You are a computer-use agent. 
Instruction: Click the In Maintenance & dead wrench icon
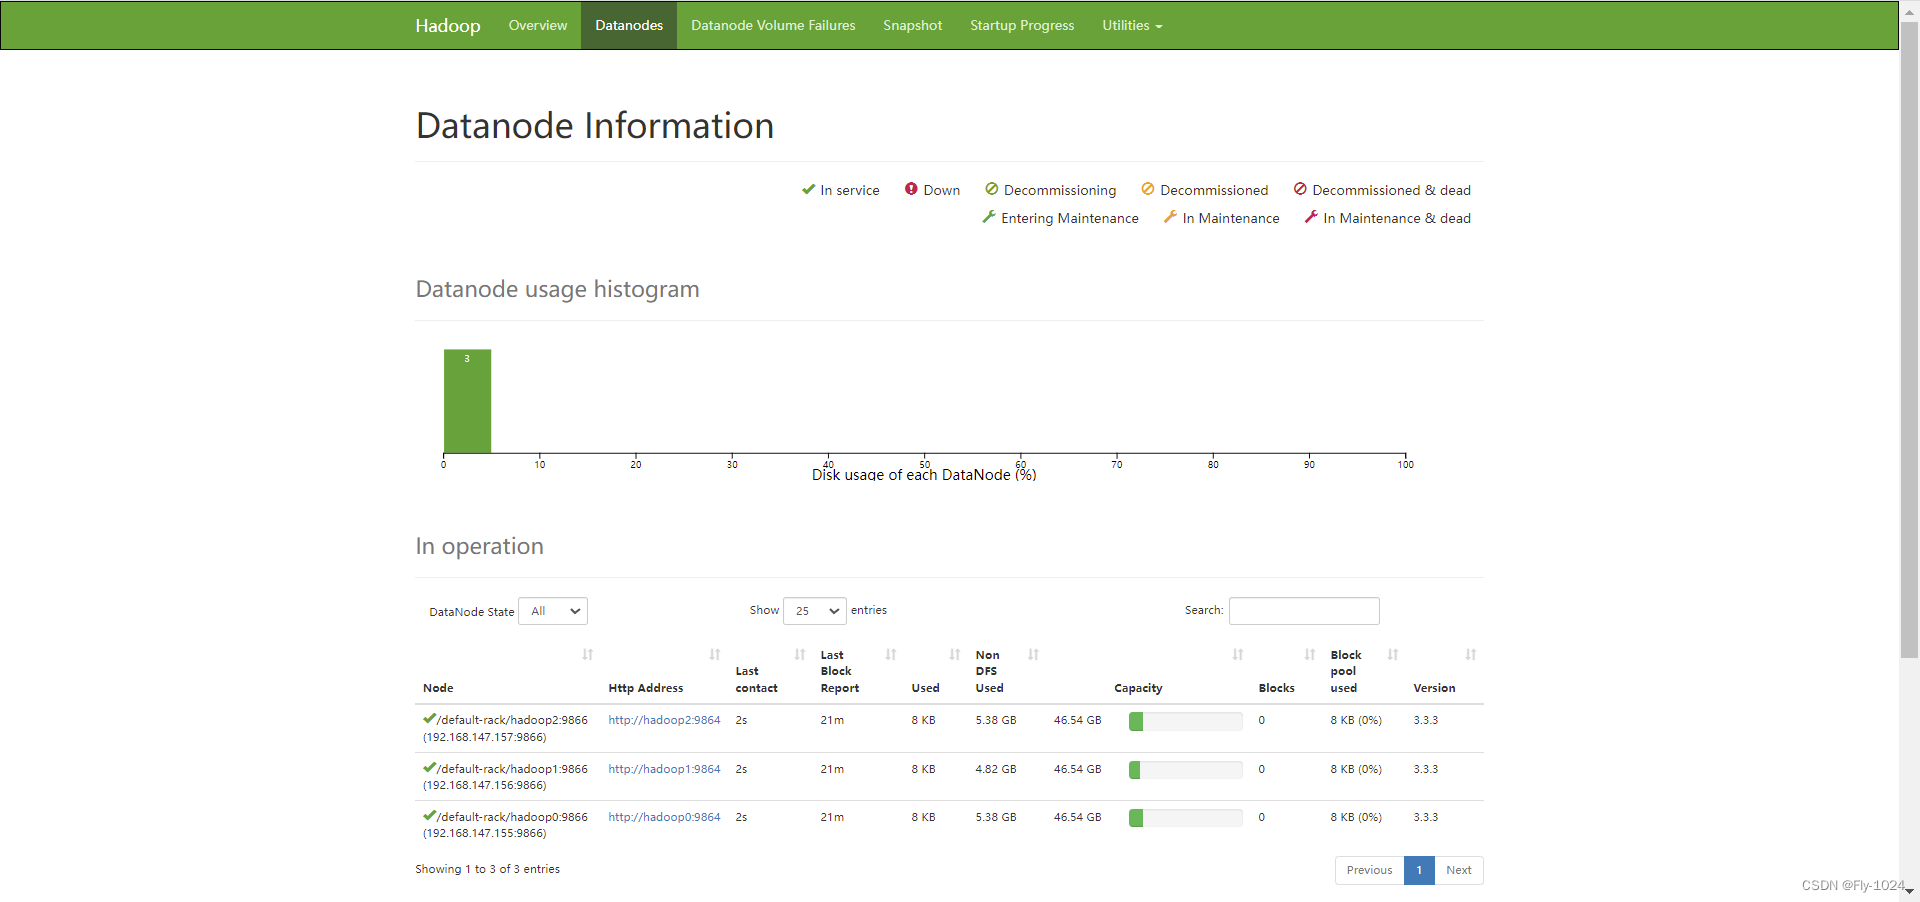[x=1311, y=217]
